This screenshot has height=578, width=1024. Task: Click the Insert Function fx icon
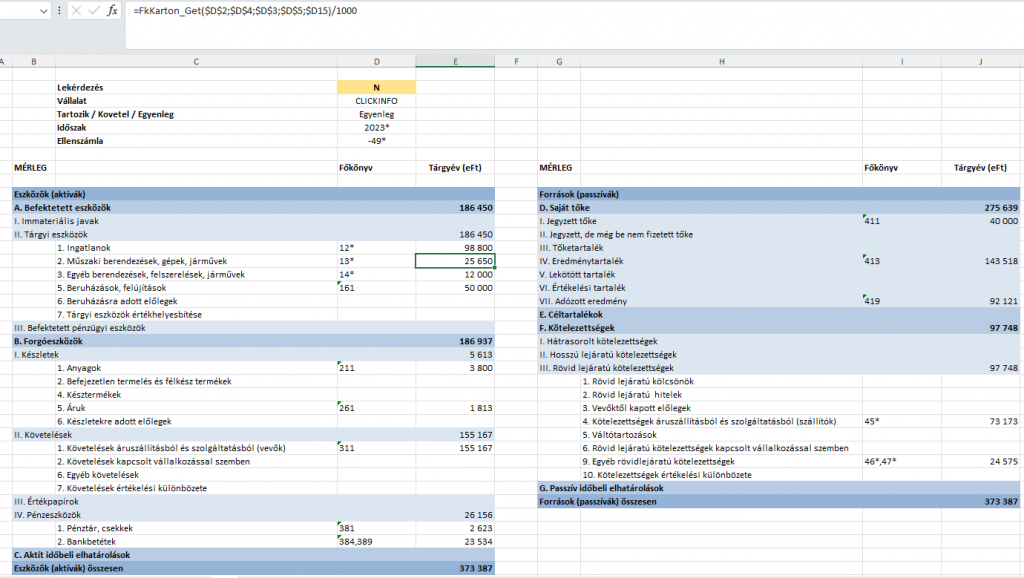pyautogui.click(x=112, y=11)
